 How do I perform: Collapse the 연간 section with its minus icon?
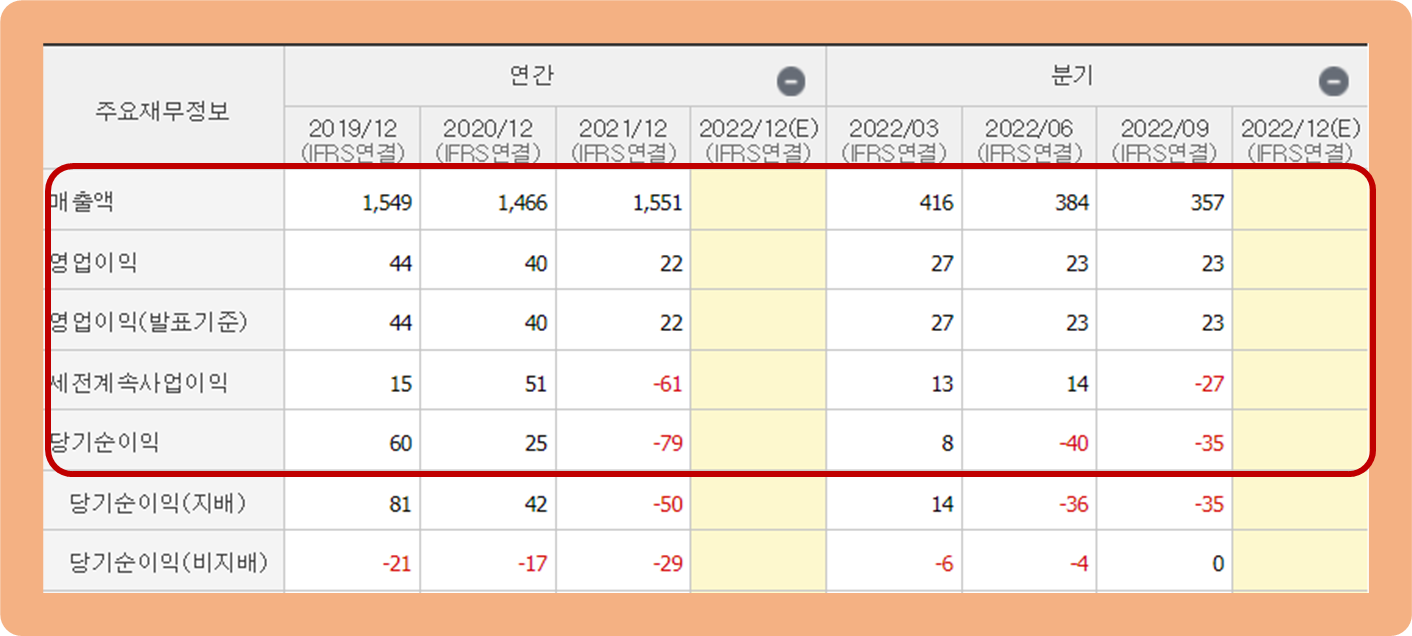(791, 81)
